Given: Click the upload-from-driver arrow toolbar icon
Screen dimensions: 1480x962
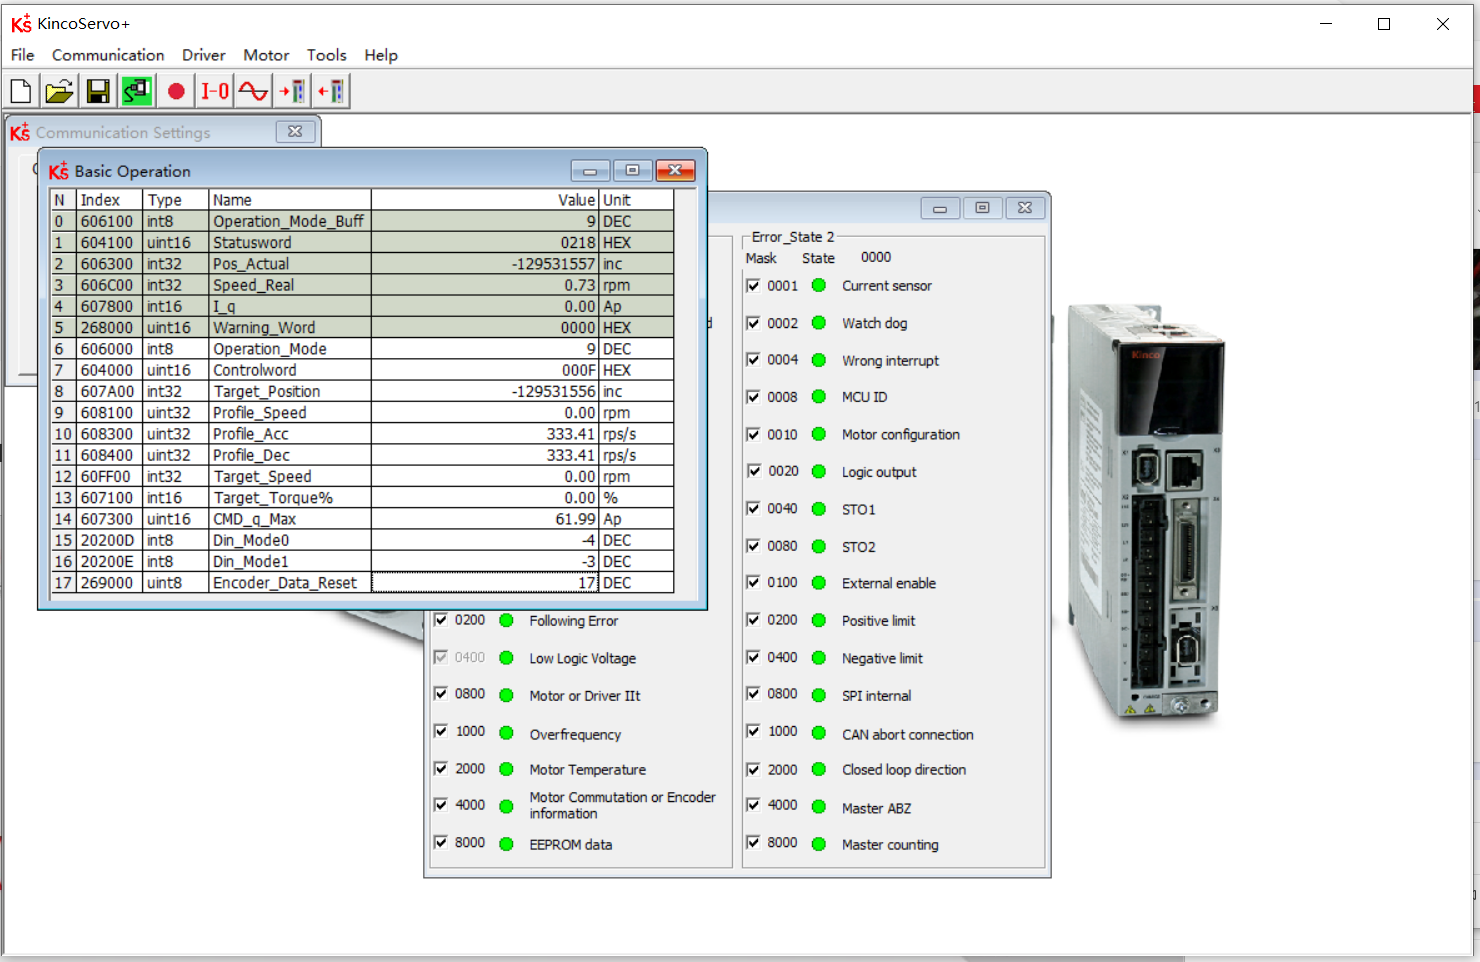Looking at the screenshot, I should point(331,91).
